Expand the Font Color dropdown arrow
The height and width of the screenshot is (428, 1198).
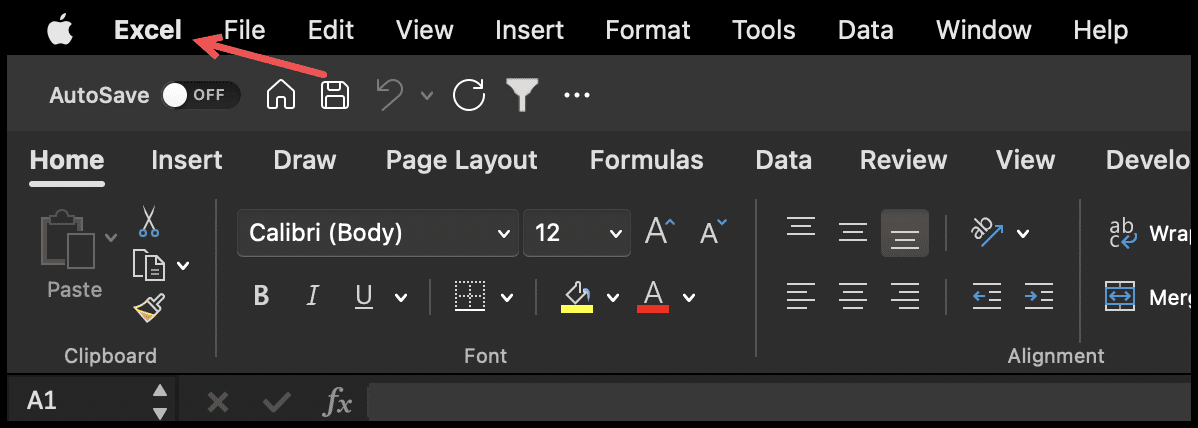(x=689, y=297)
